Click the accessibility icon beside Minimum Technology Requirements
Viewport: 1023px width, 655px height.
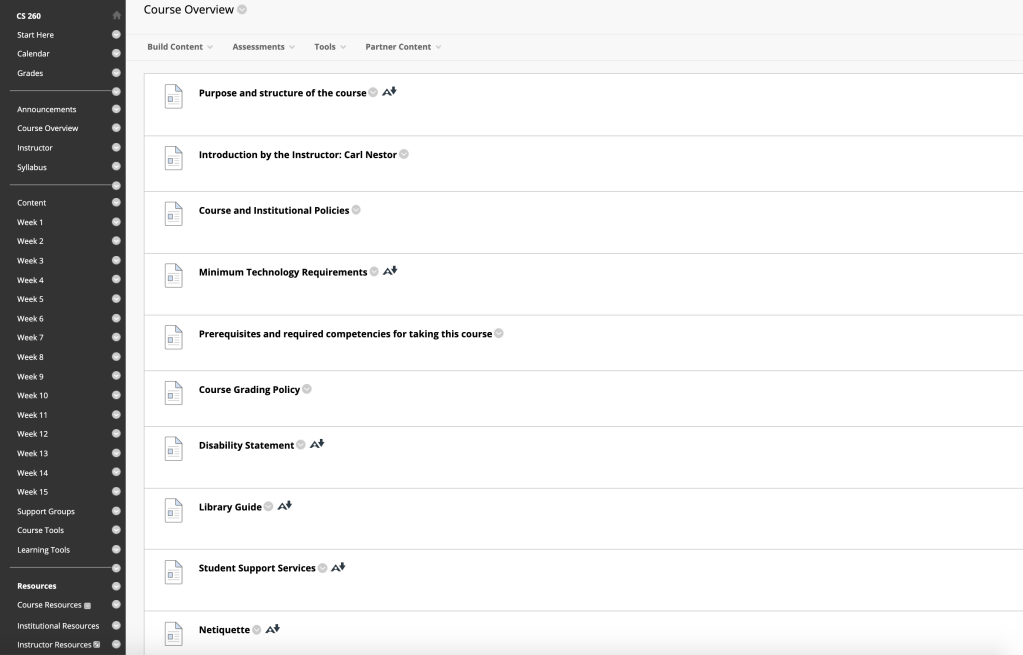[x=390, y=271]
